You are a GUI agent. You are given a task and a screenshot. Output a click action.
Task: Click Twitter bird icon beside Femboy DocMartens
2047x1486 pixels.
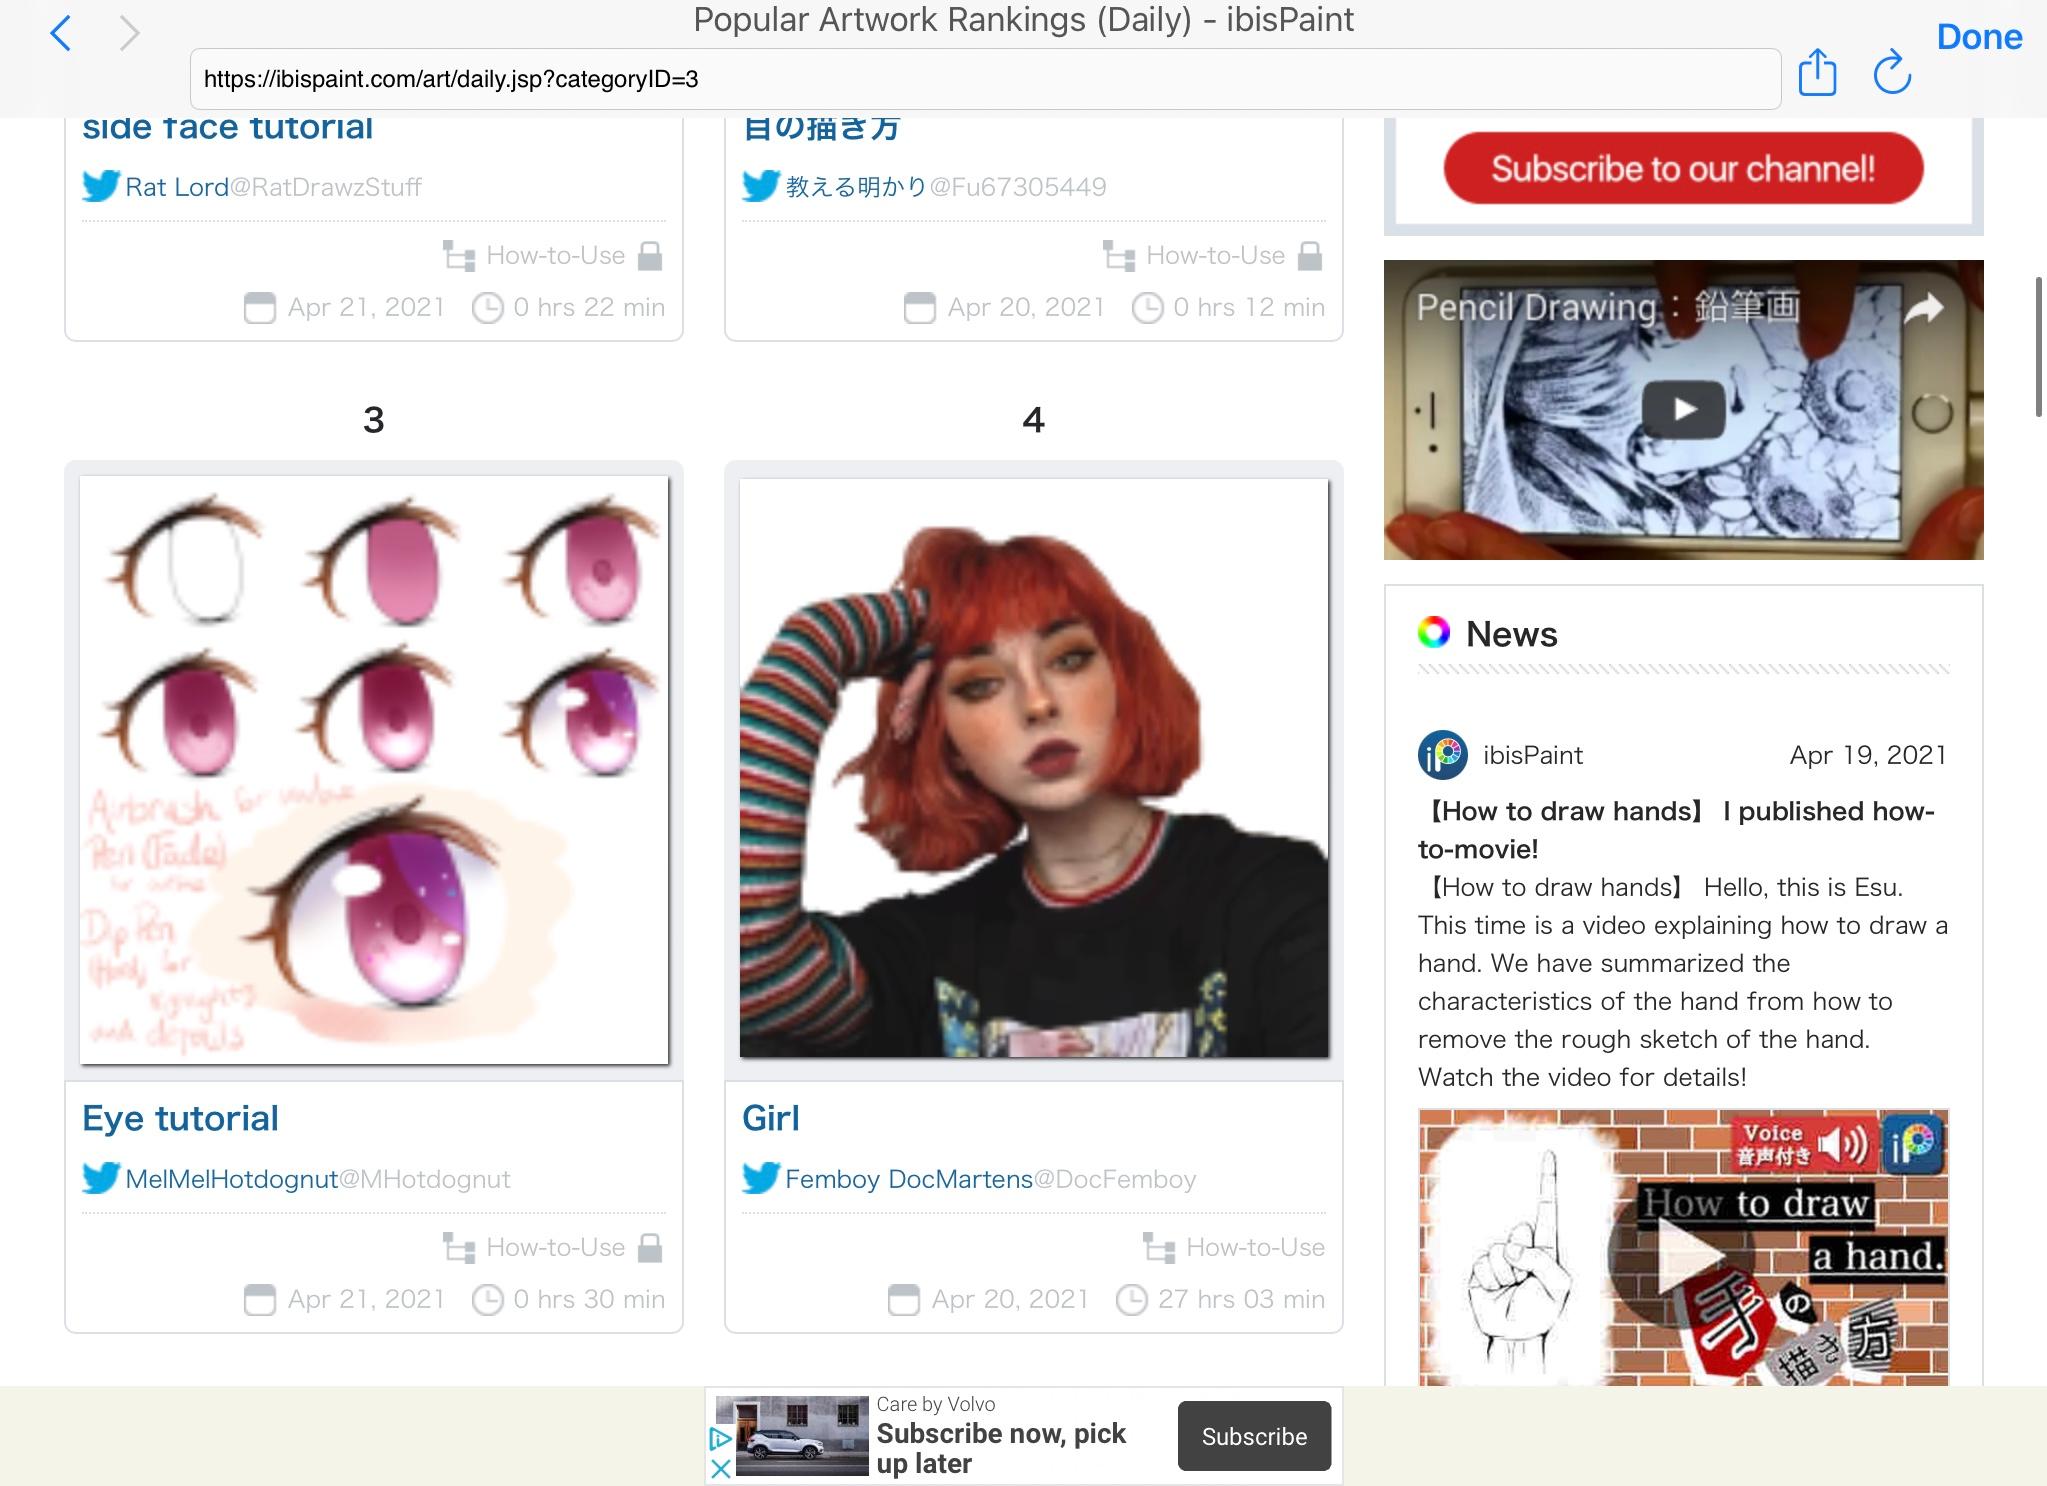click(x=761, y=1178)
